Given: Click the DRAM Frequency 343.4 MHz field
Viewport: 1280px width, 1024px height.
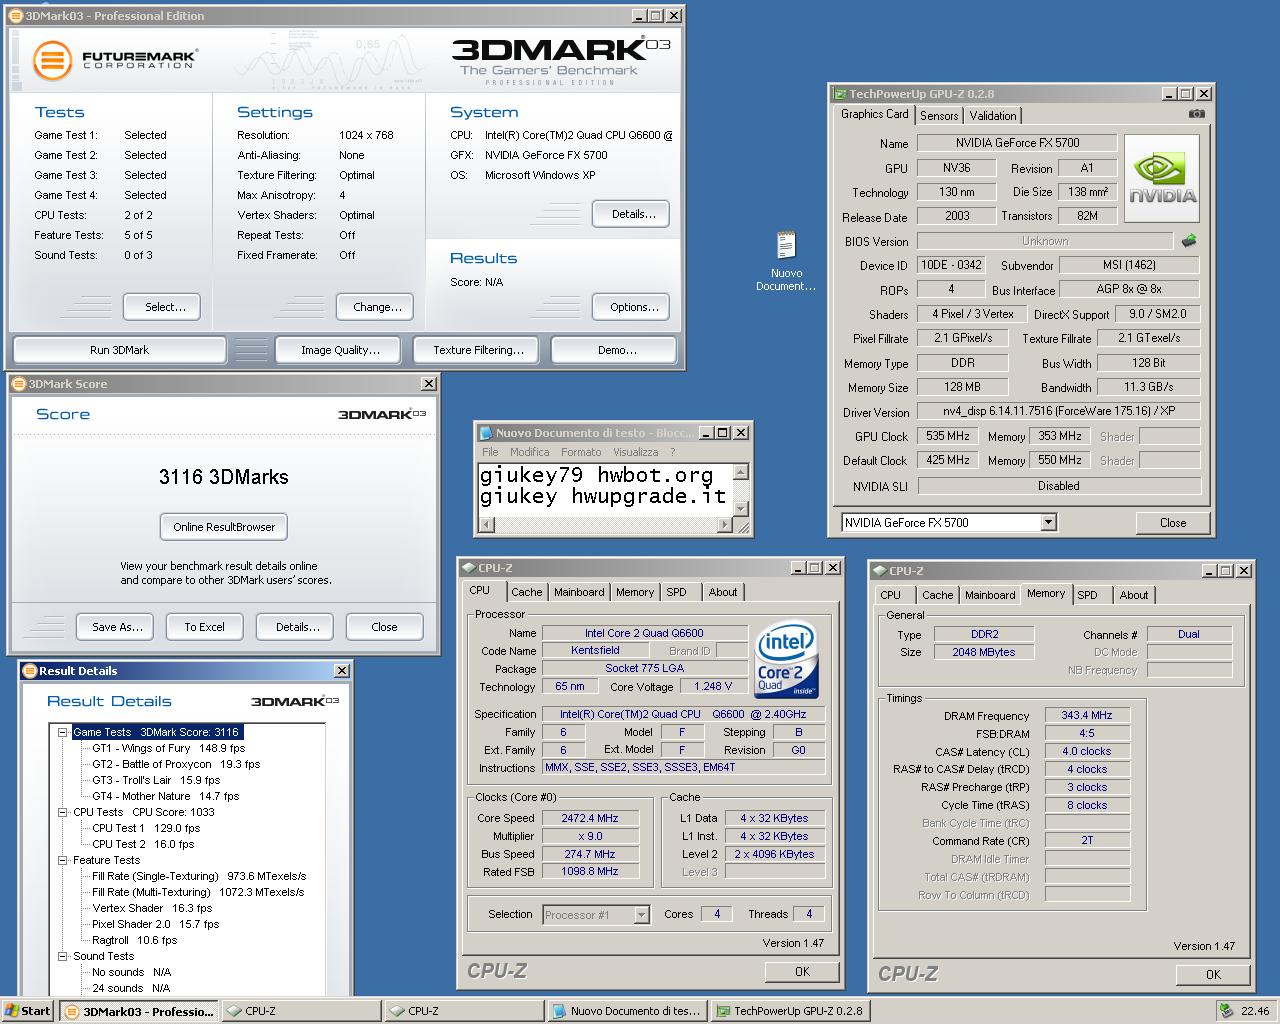Looking at the screenshot, I should [x=1087, y=715].
